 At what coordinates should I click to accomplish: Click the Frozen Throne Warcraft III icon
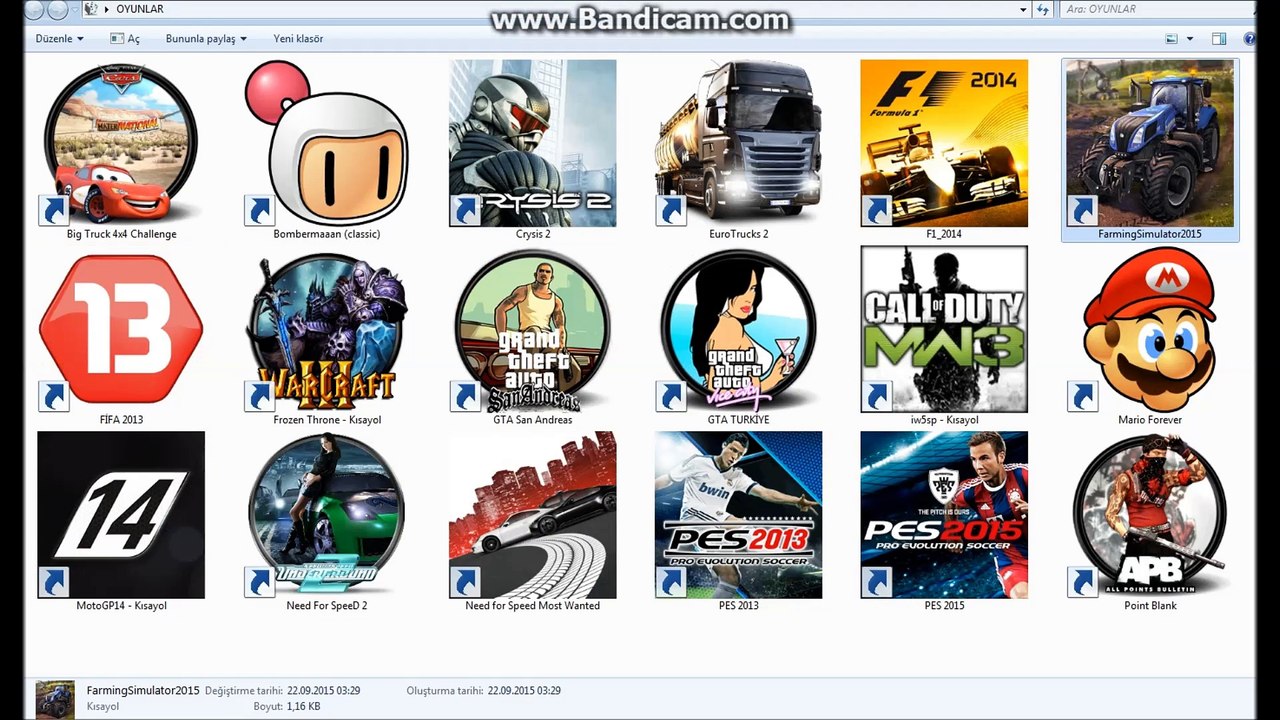(327, 329)
